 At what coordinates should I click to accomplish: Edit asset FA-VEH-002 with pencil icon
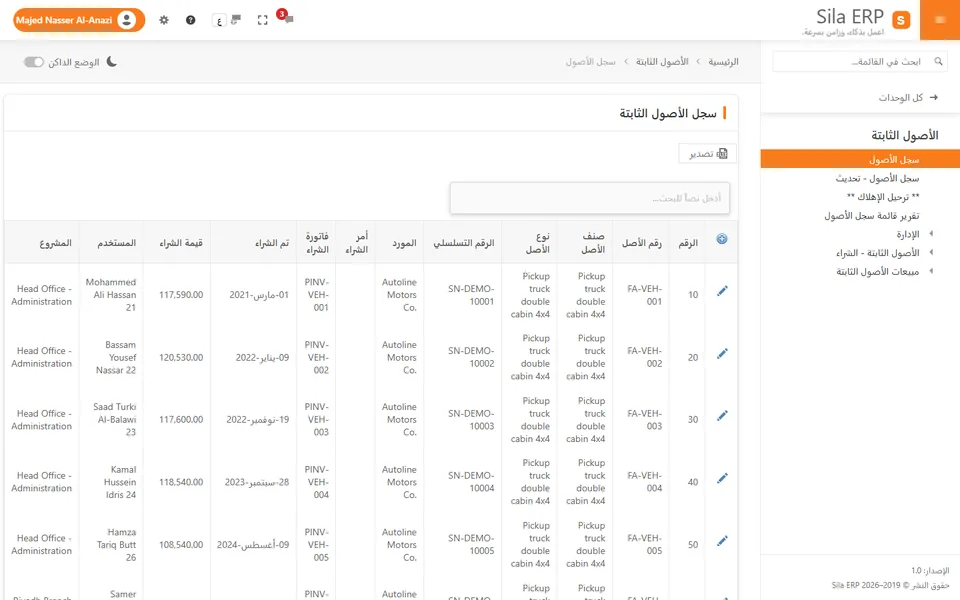722,353
